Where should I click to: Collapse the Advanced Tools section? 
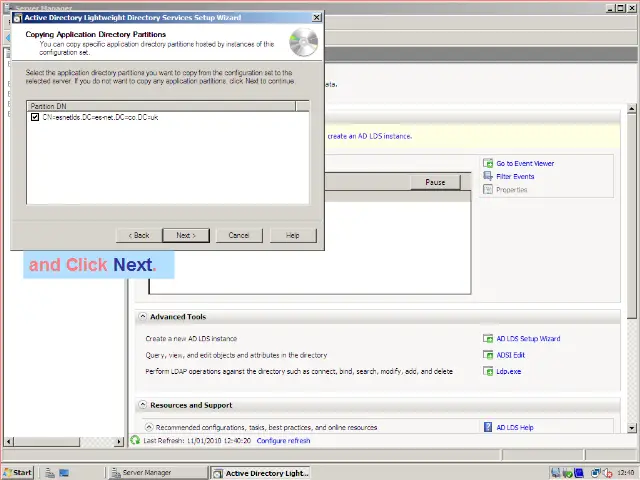point(142,317)
